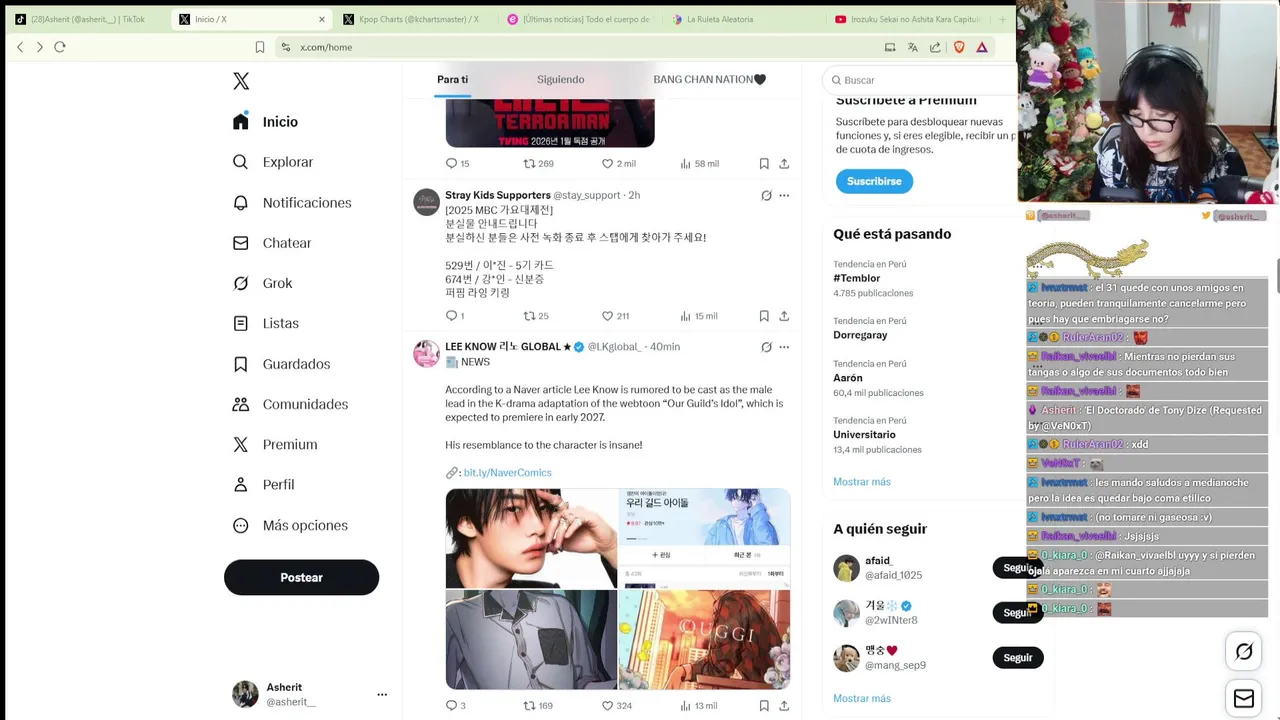This screenshot has height=720, width=1280.
Task: Open Comunidades in sidebar
Action: click(290, 404)
